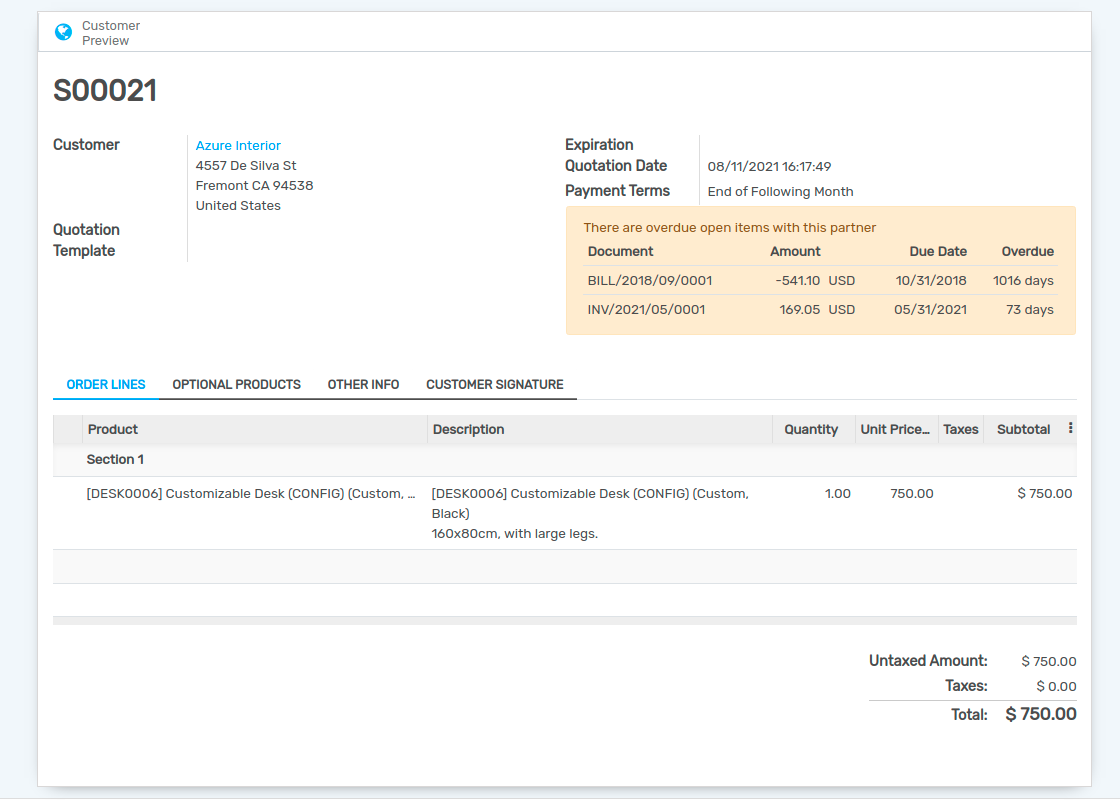Switch to the Optional Products tab
Image resolution: width=1120 pixels, height=800 pixels.
click(236, 384)
